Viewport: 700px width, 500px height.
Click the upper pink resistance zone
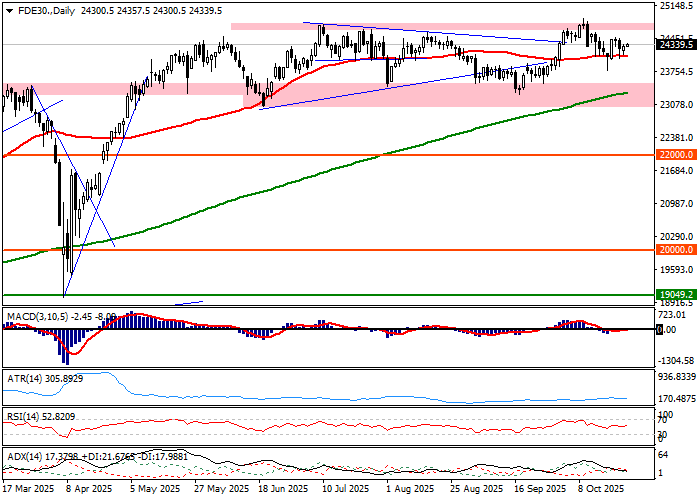click(440, 27)
